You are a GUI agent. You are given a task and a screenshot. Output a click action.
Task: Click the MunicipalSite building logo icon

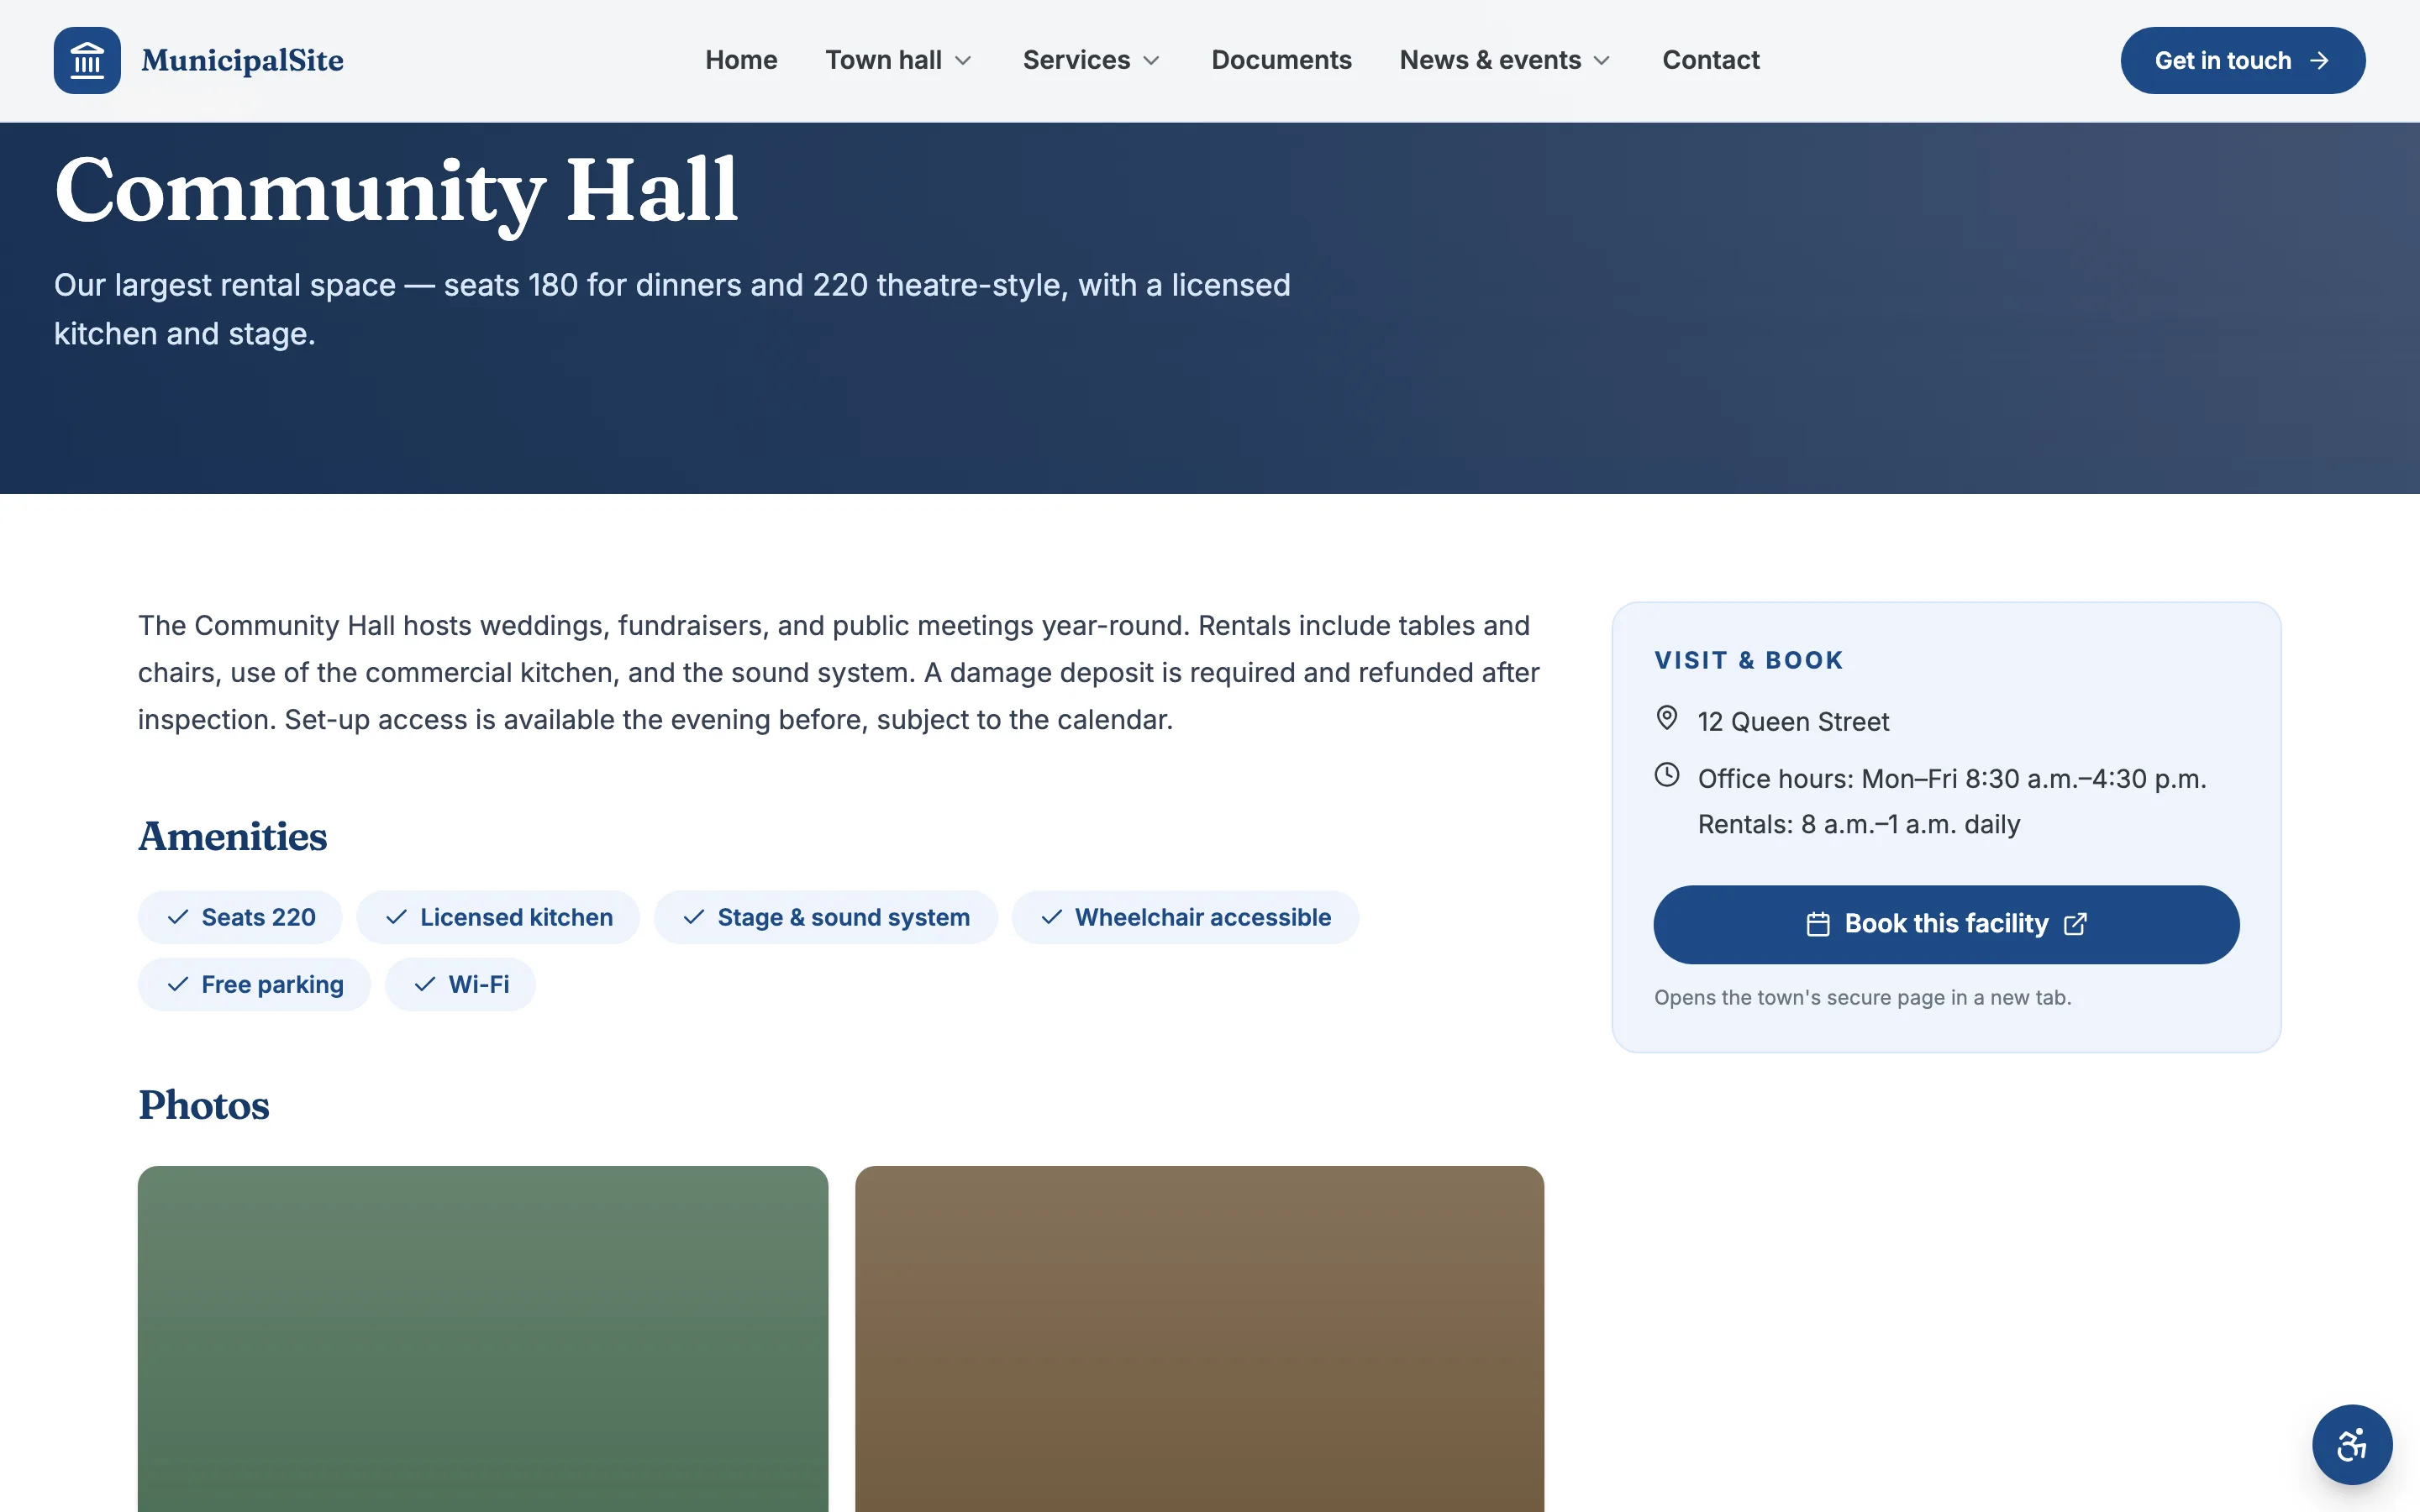tap(87, 60)
